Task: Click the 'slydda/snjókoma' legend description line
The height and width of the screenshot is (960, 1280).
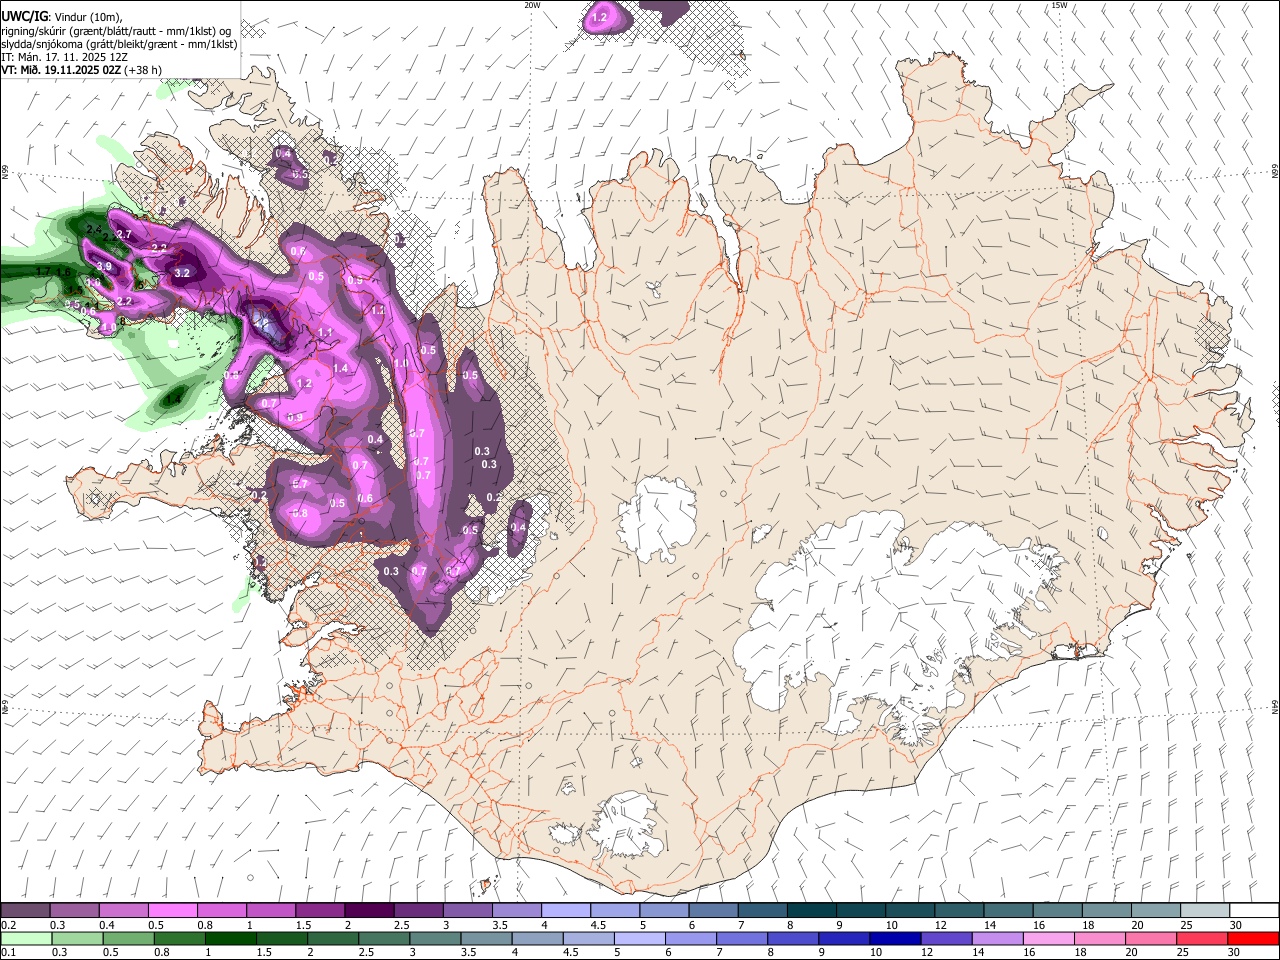Action: click(119, 44)
